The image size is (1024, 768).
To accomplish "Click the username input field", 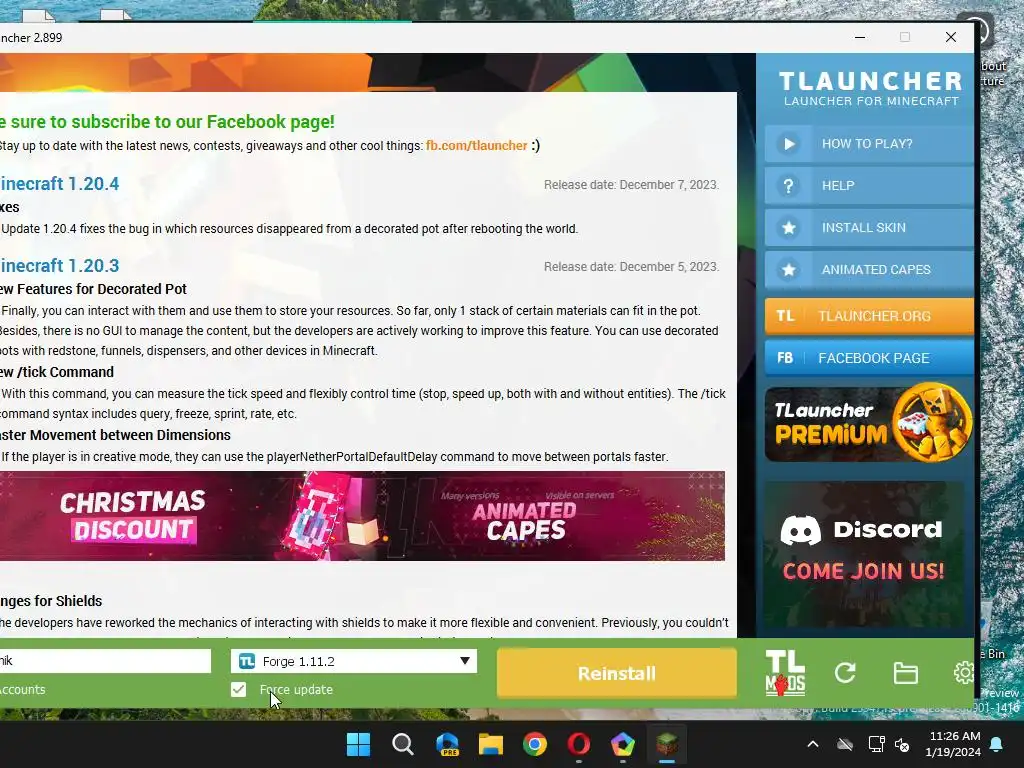I will tap(105, 661).
